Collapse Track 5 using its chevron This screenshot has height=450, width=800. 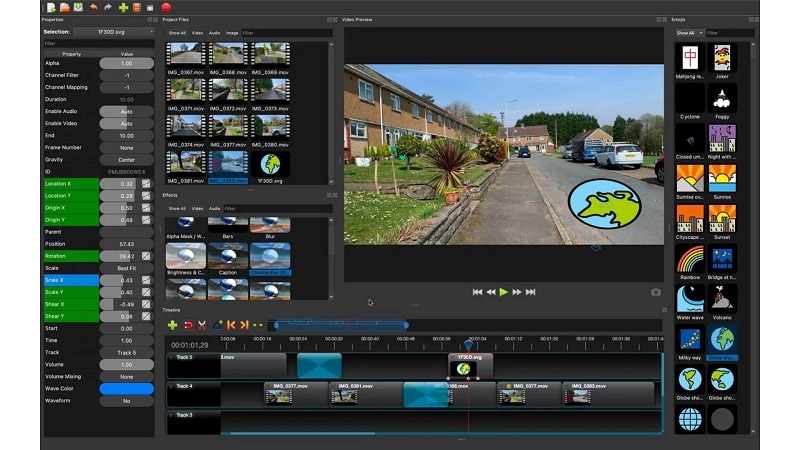pos(171,357)
